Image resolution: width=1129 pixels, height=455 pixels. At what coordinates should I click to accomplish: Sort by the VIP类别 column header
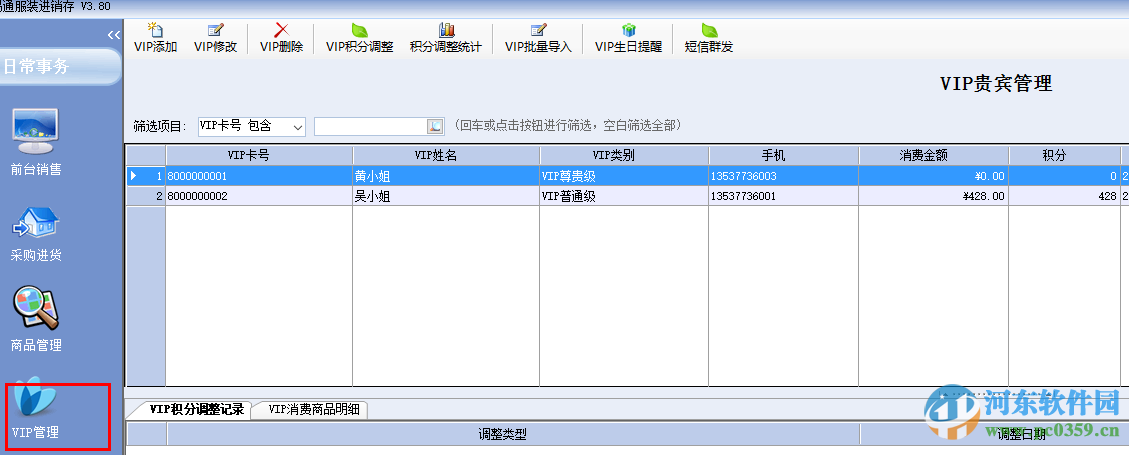coord(624,156)
